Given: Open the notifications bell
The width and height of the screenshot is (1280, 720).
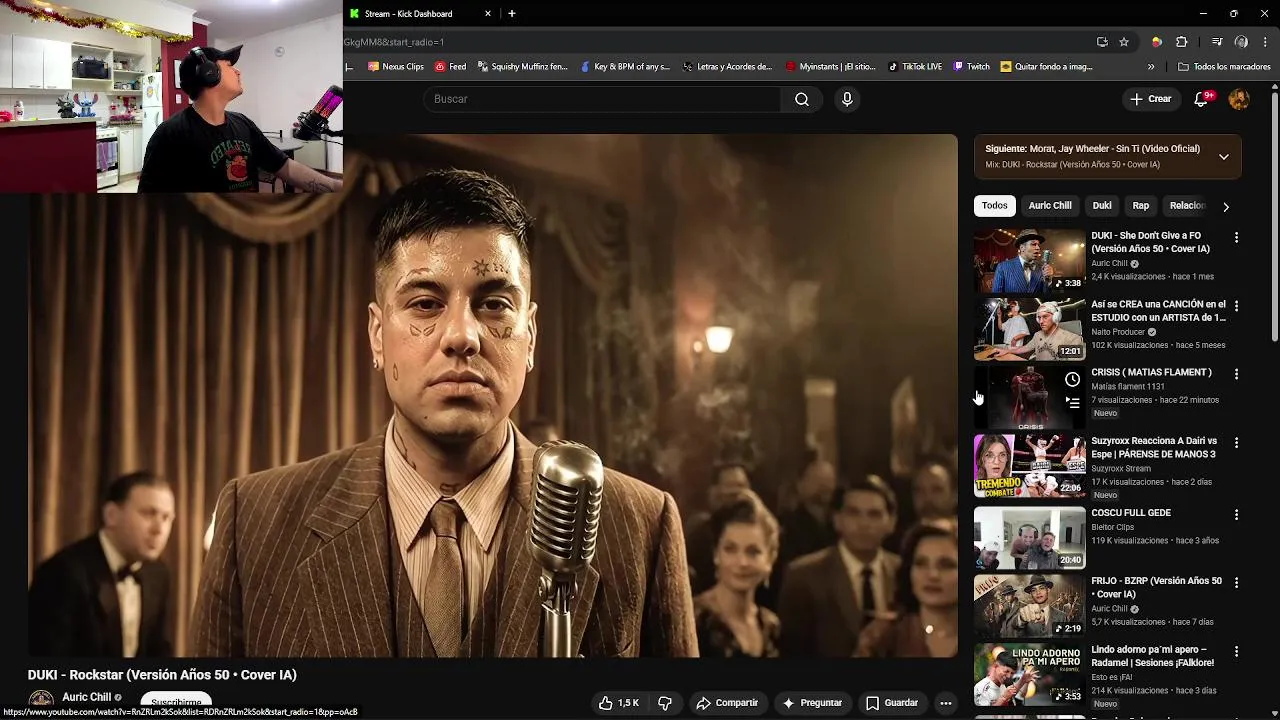Looking at the screenshot, I should click(x=1202, y=99).
